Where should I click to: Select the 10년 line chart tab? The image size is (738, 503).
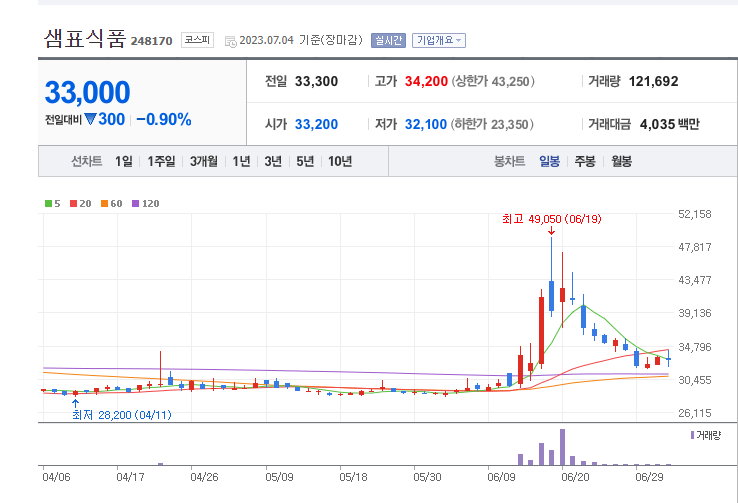click(x=340, y=161)
